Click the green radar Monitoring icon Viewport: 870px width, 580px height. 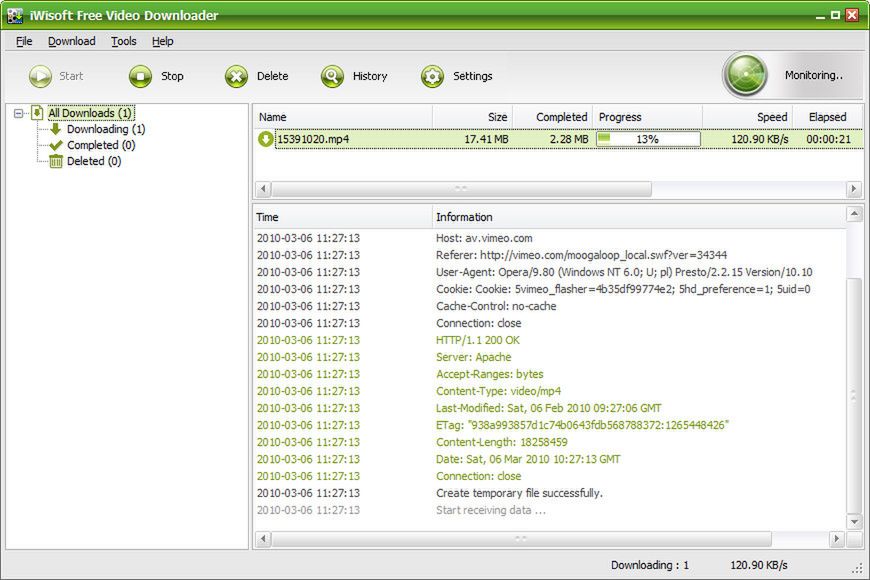pos(746,75)
